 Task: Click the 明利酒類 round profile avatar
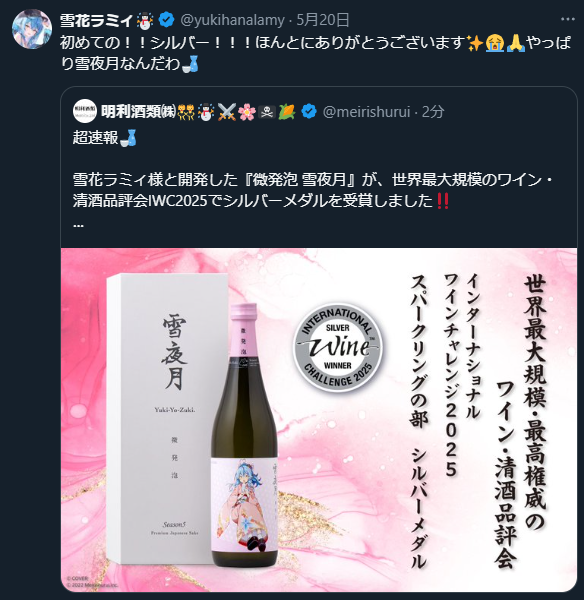85,111
